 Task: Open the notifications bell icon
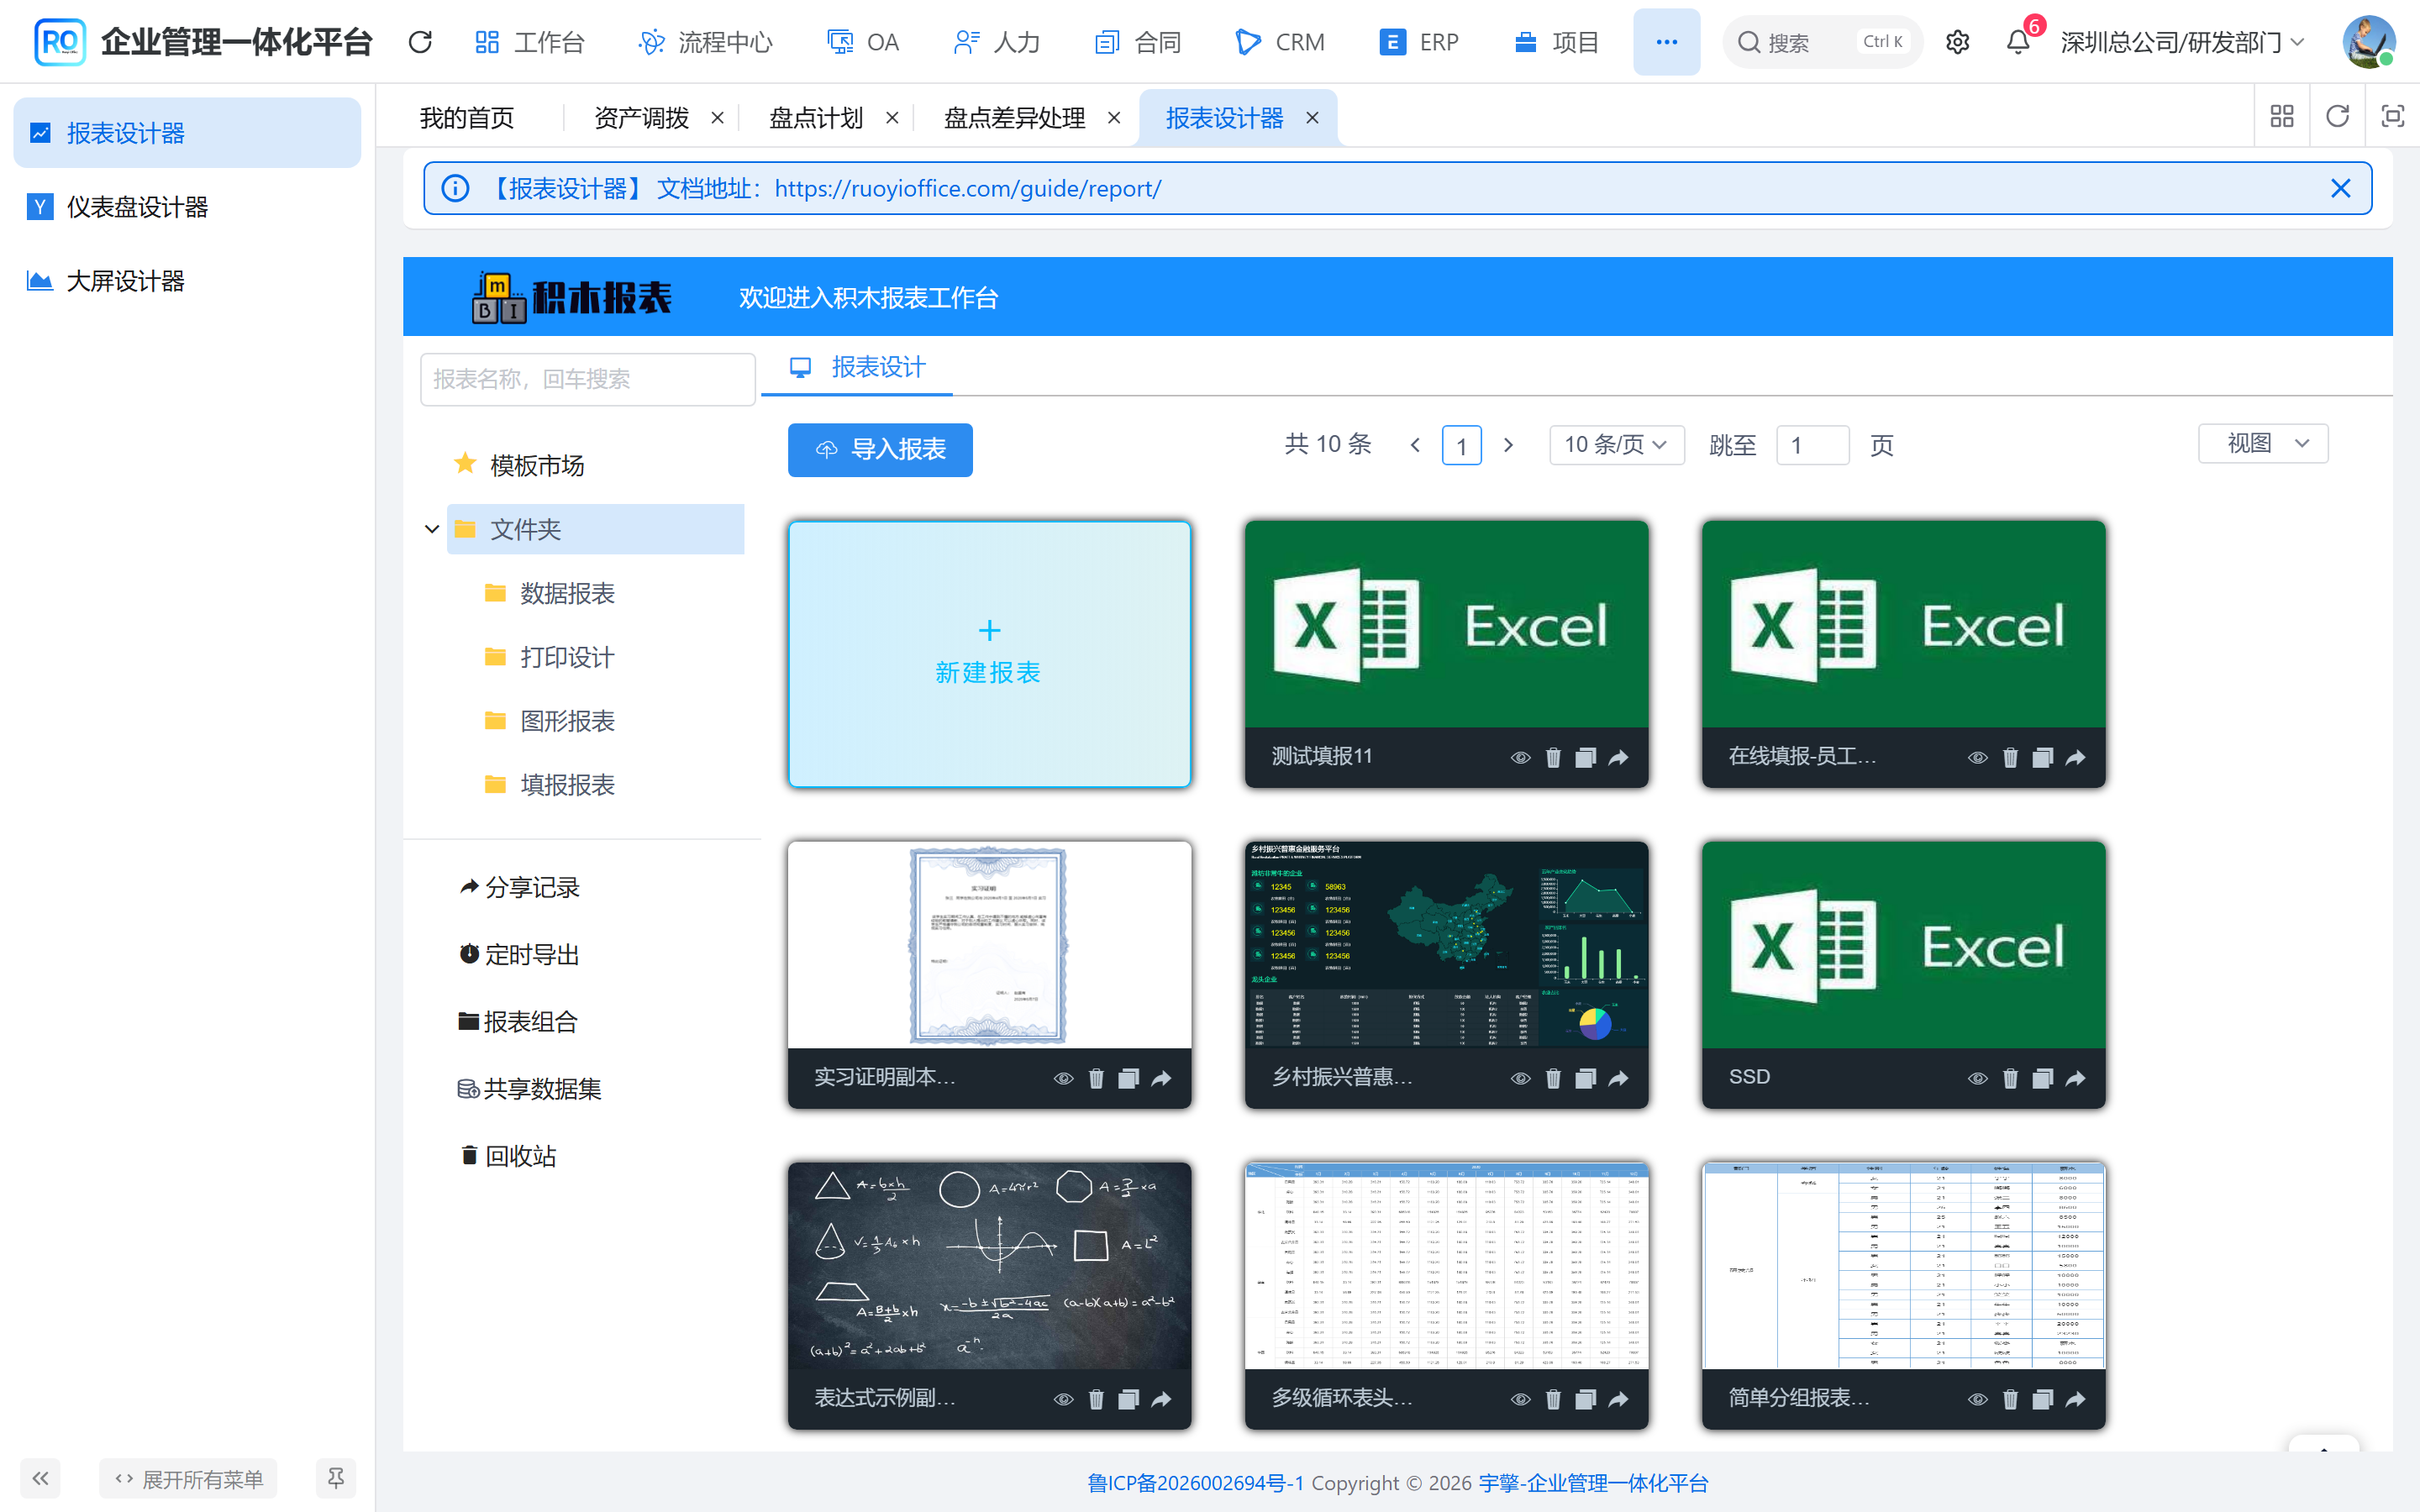(2018, 42)
